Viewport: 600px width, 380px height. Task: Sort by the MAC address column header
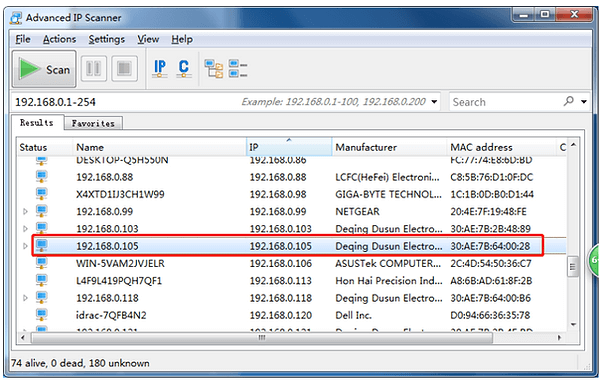[501, 147]
